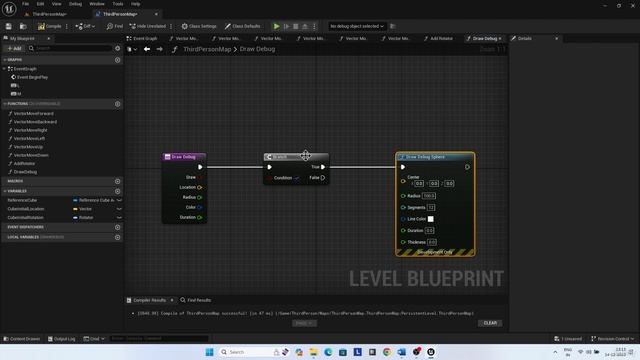640x360 pixels.
Task: Open the Compile options menu dots
Action: tap(67, 26)
